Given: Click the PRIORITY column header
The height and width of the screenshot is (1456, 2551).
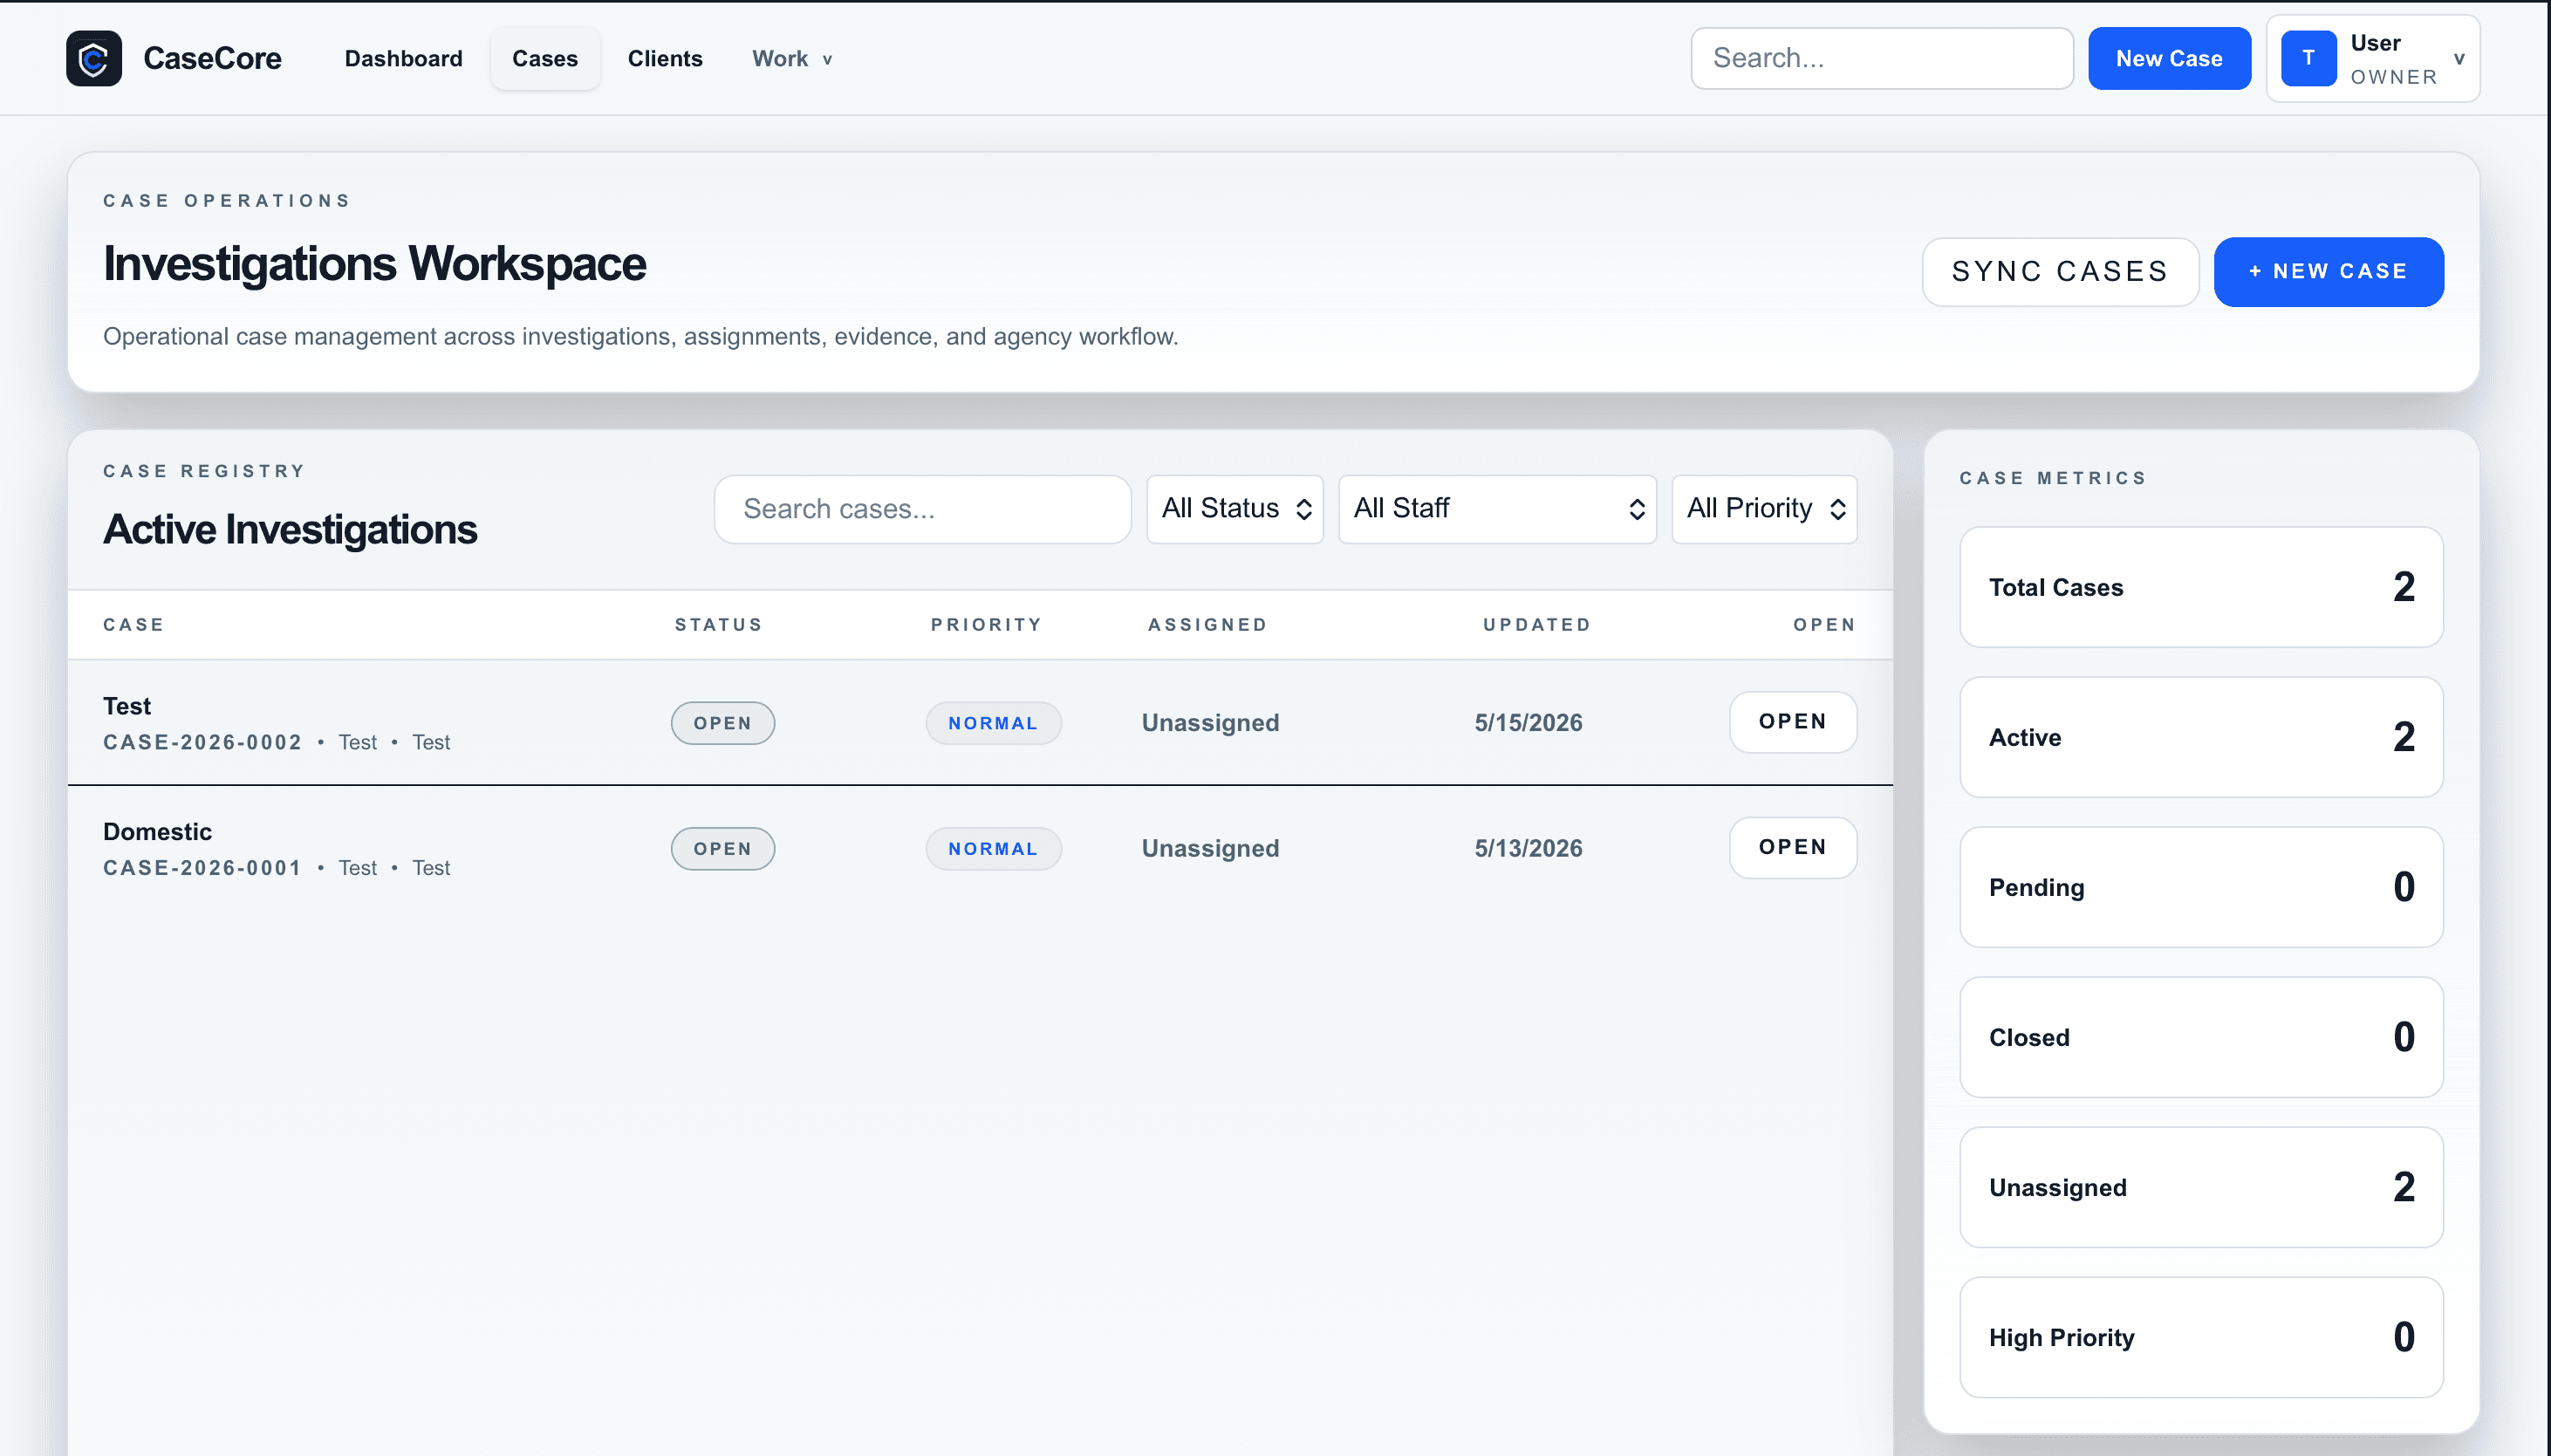Looking at the screenshot, I should pos(987,625).
